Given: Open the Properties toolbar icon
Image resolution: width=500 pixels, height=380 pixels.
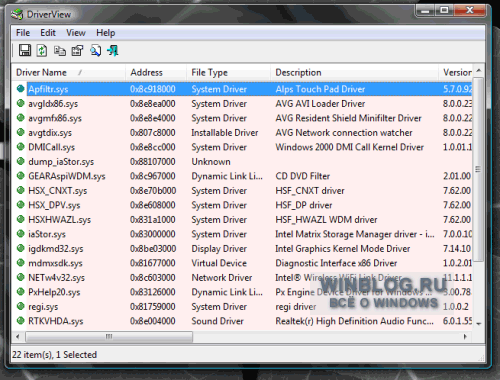Looking at the screenshot, I should coord(78,51).
